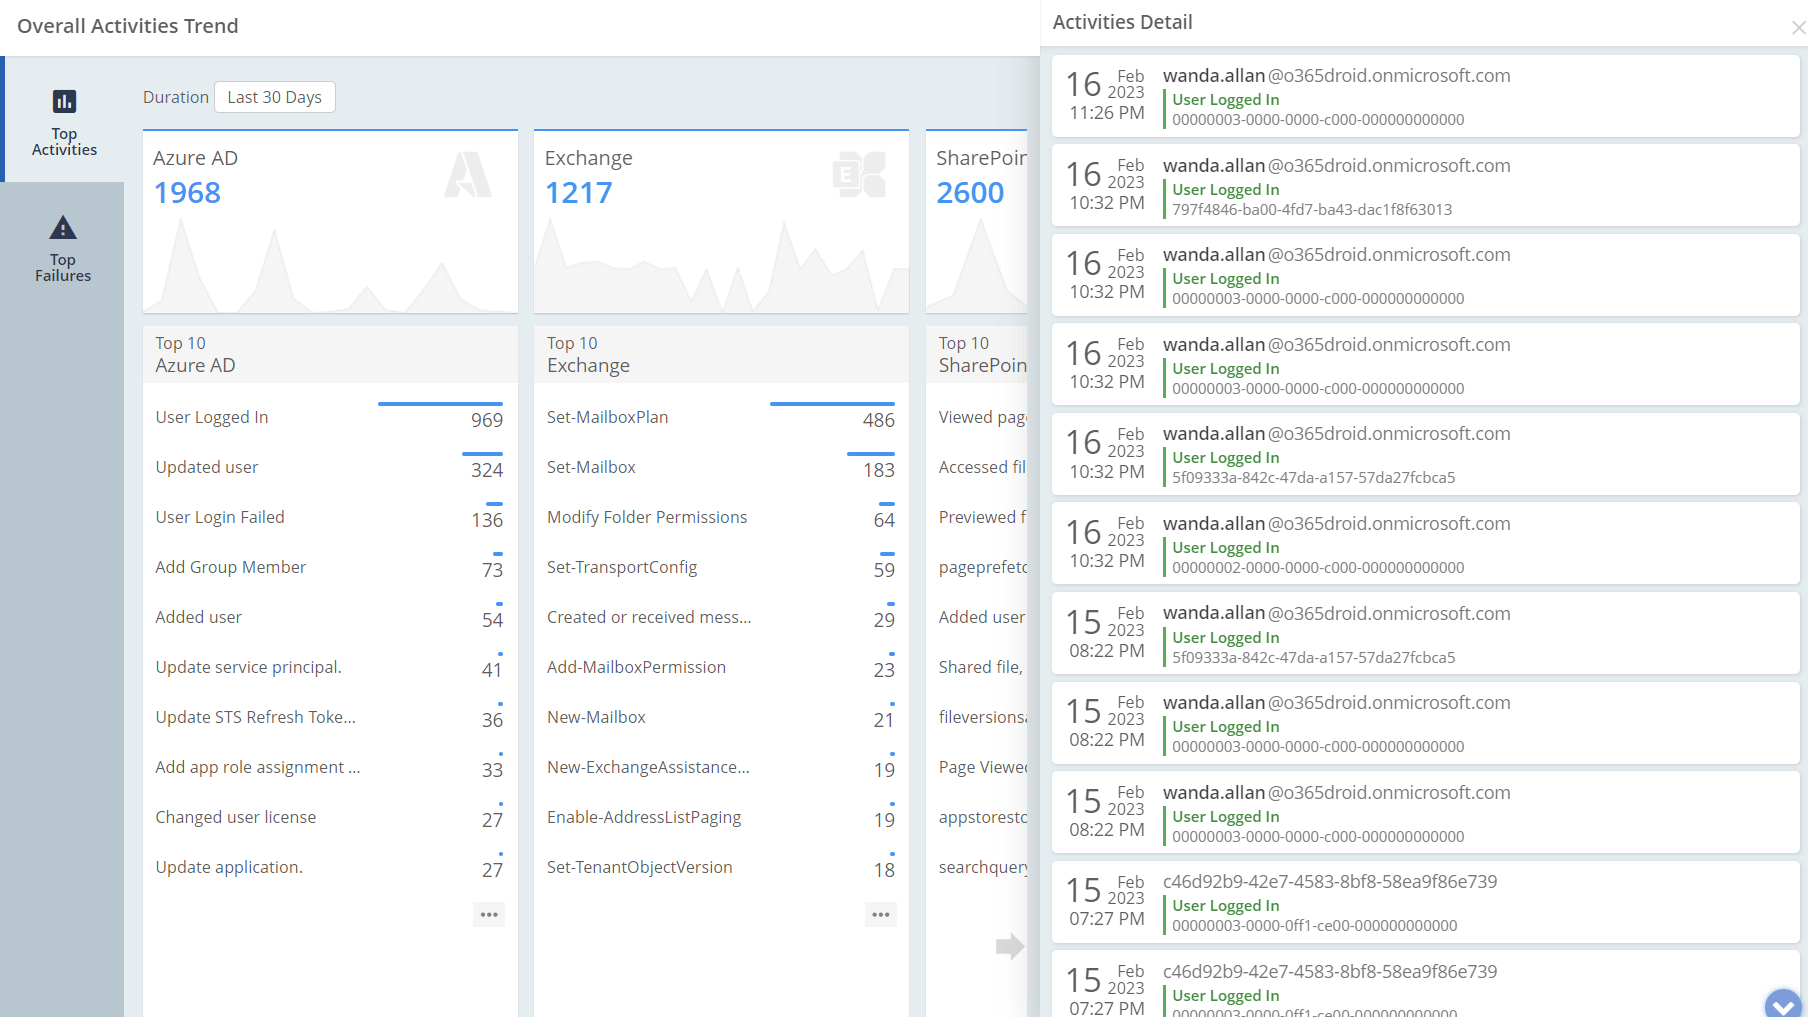The height and width of the screenshot is (1017, 1808).
Task: Open Modify Folder Permissions activity row
Action: [x=647, y=517]
